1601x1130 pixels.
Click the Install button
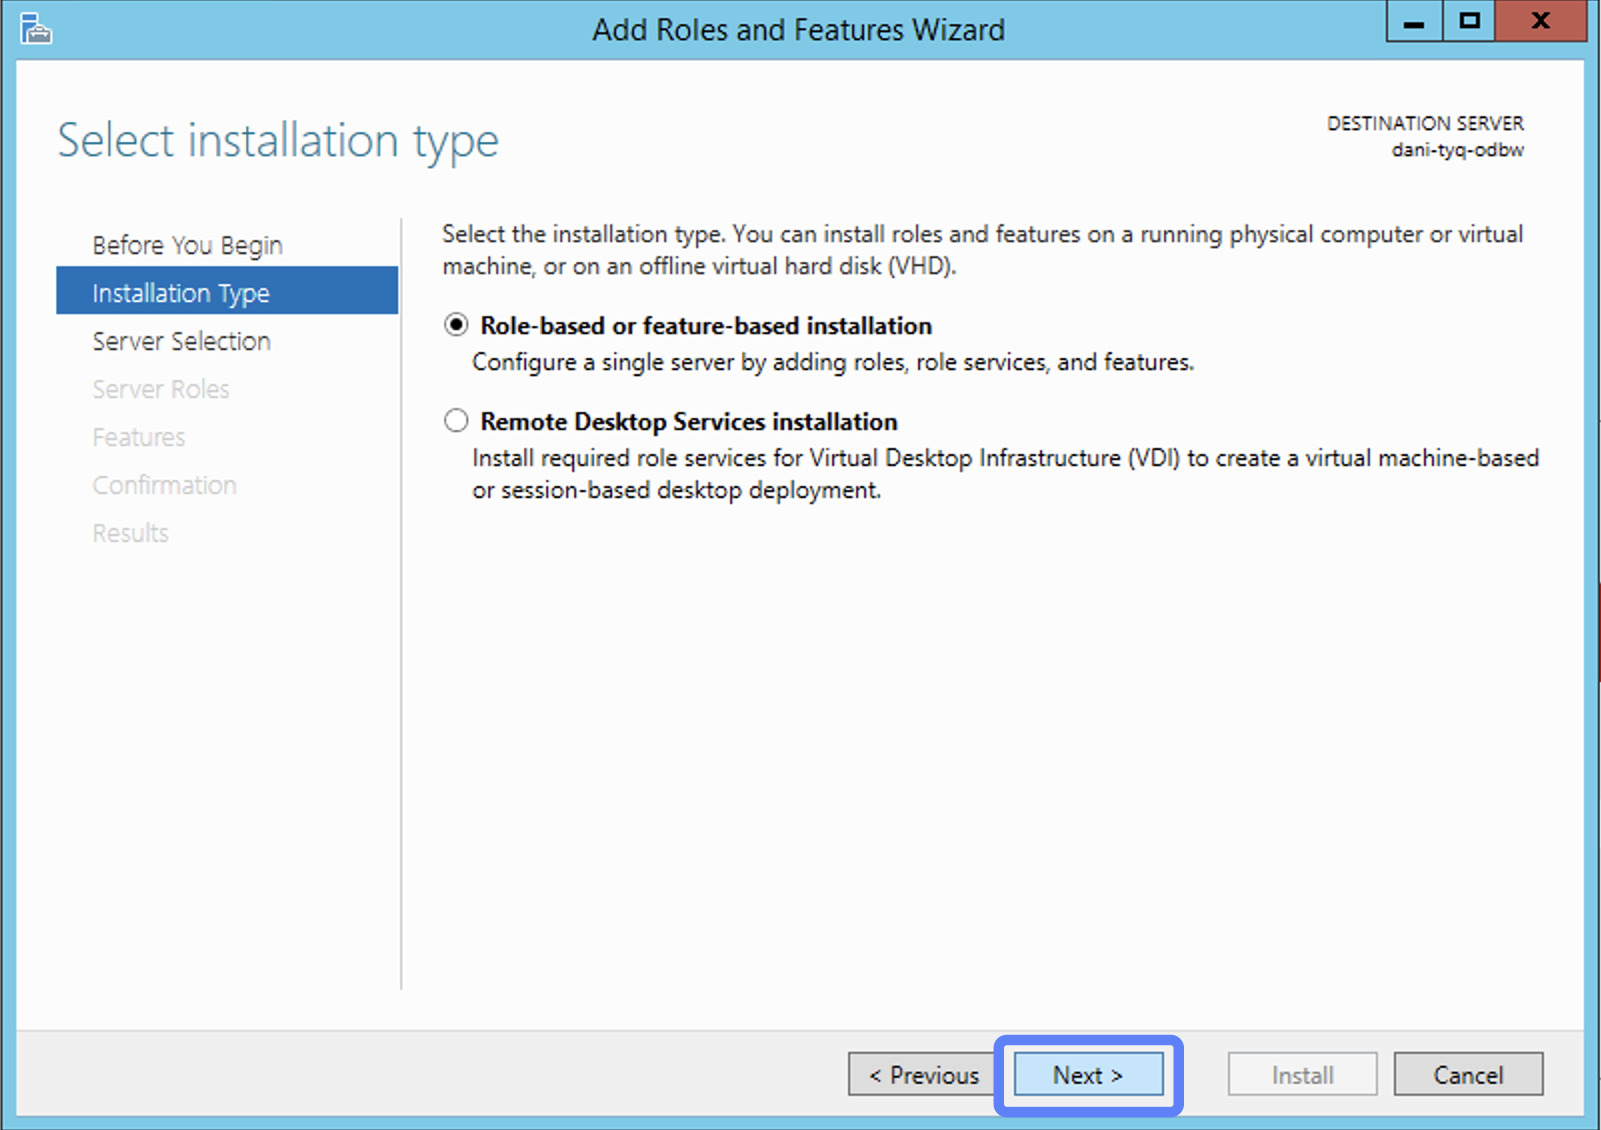point(1302,1075)
